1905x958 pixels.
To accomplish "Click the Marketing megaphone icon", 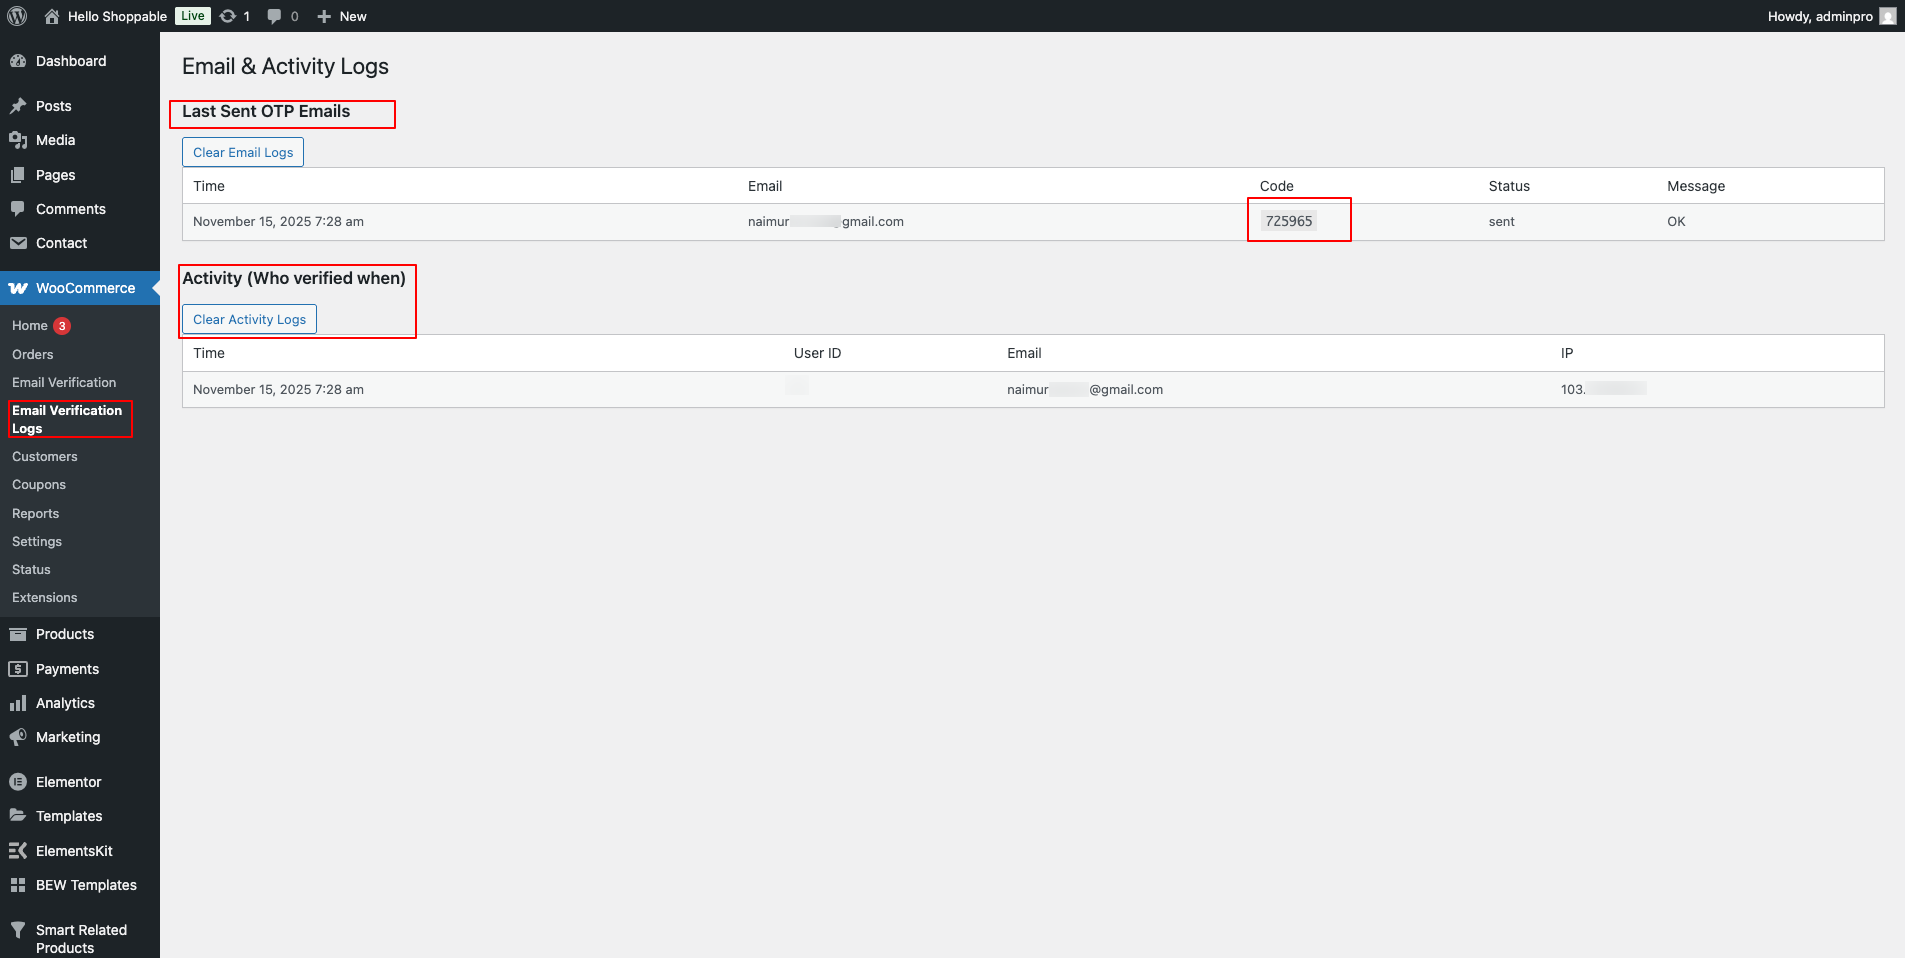I will click(20, 737).
